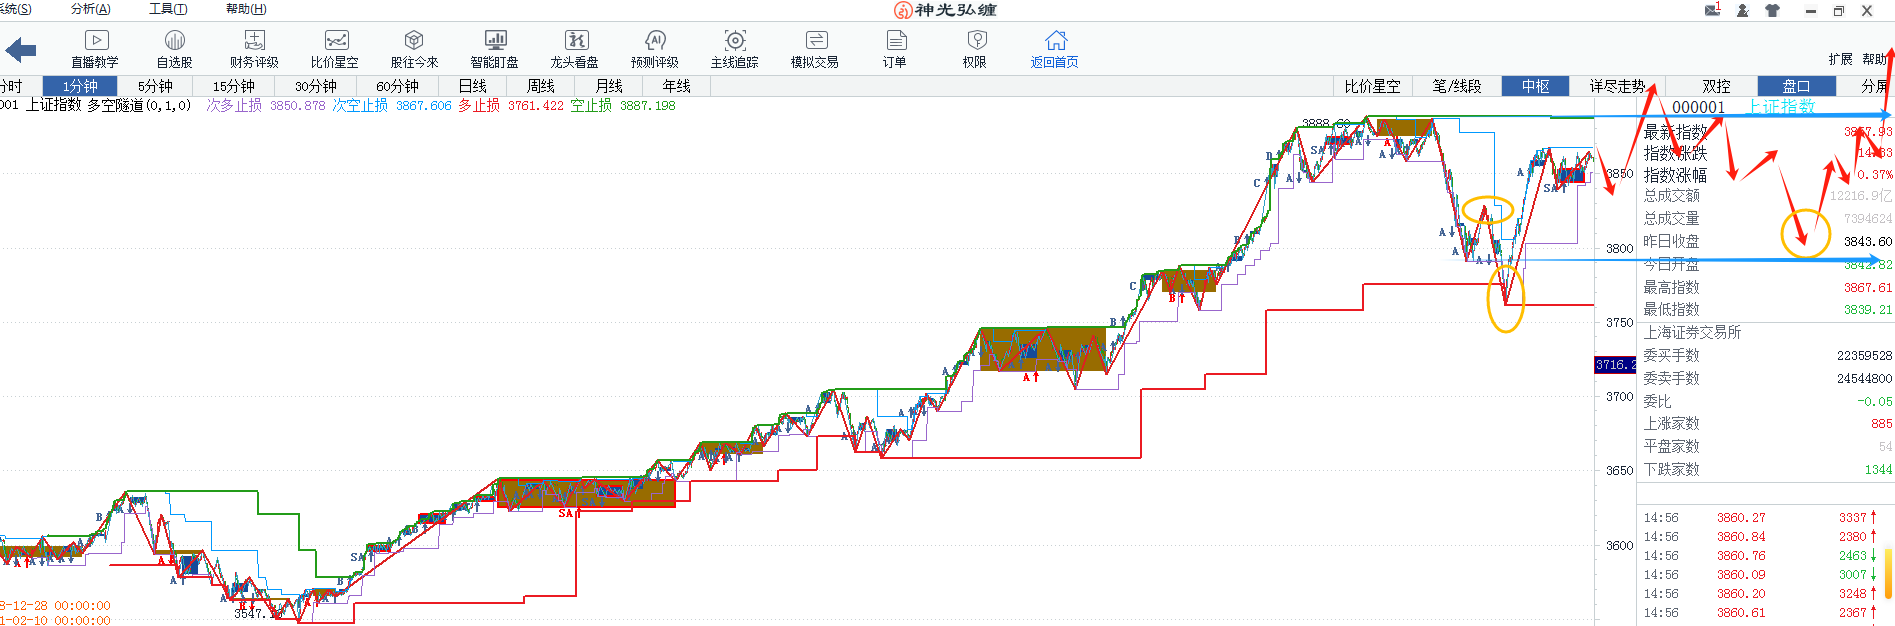Click the 上海证券交易所 label
Image resolution: width=1895 pixels, height=626 pixels.
1692,332
